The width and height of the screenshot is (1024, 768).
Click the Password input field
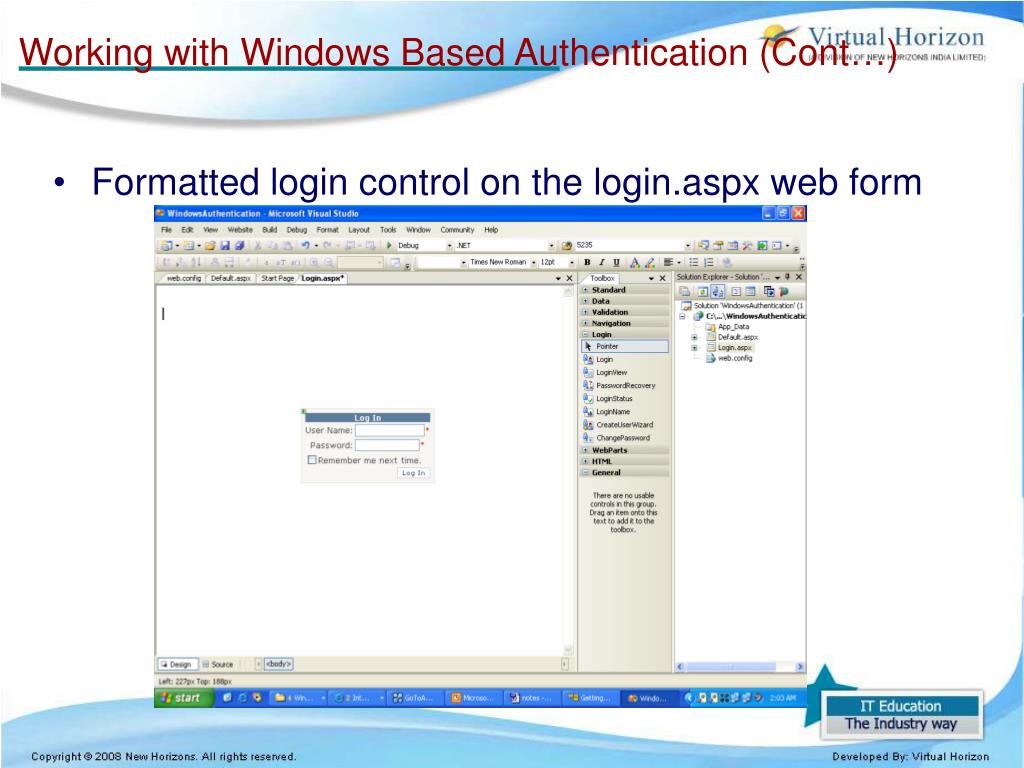tap(387, 445)
